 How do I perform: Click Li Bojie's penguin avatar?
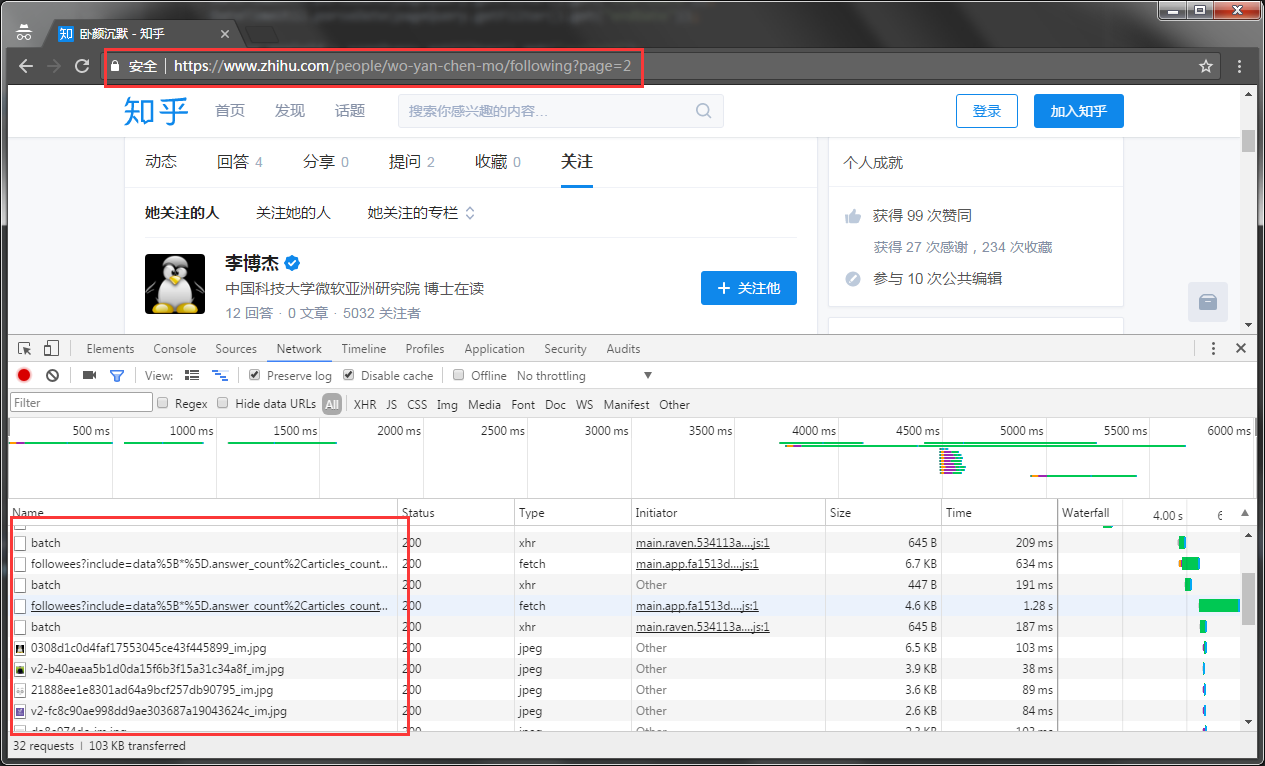point(175,283)
